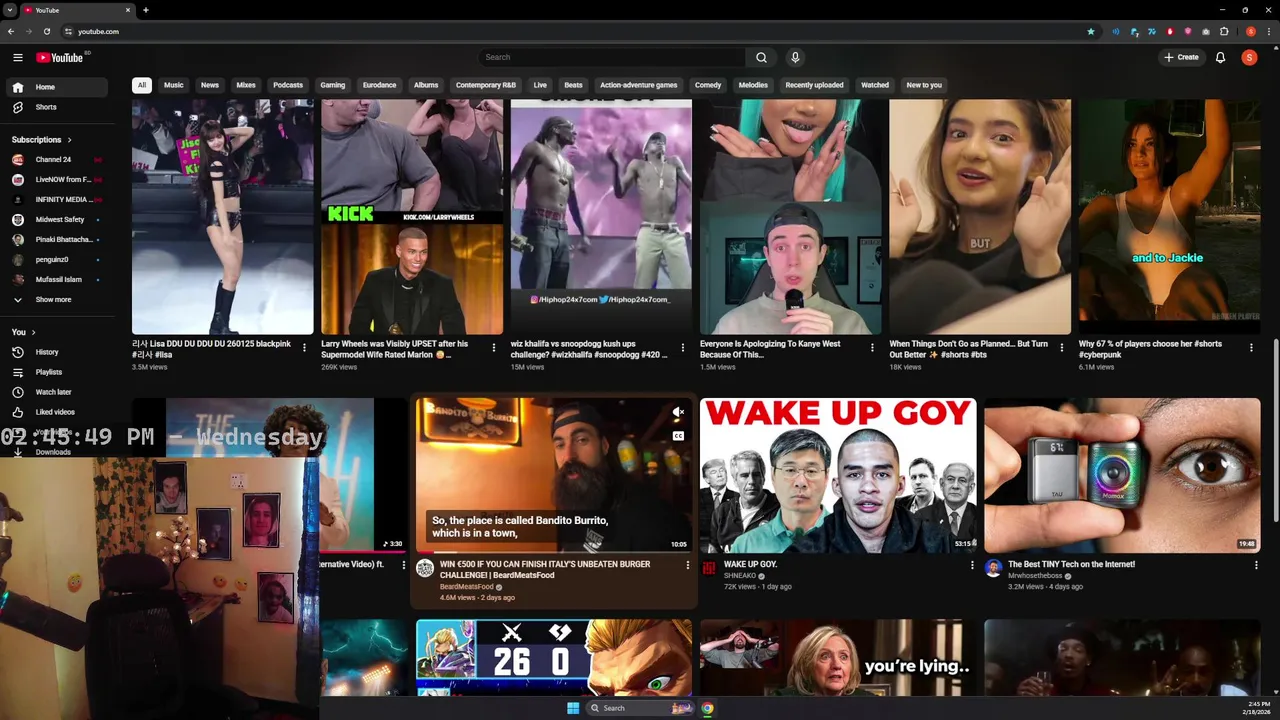Open more options for Lisa DDU DU short
1280x720 pixels.
coord(304,348)
